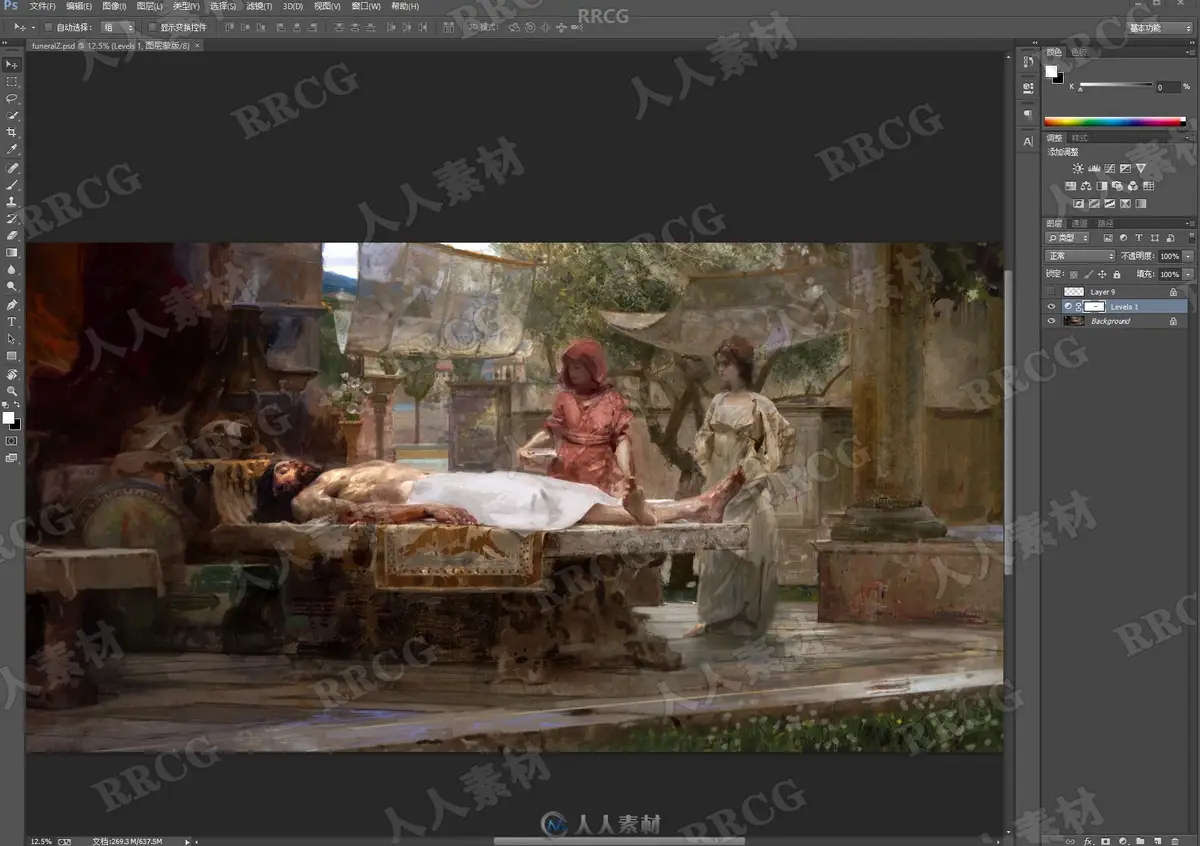The image size is (1200, 846).
Task: Select the Lasso tool
Action: tap(12, 98)
